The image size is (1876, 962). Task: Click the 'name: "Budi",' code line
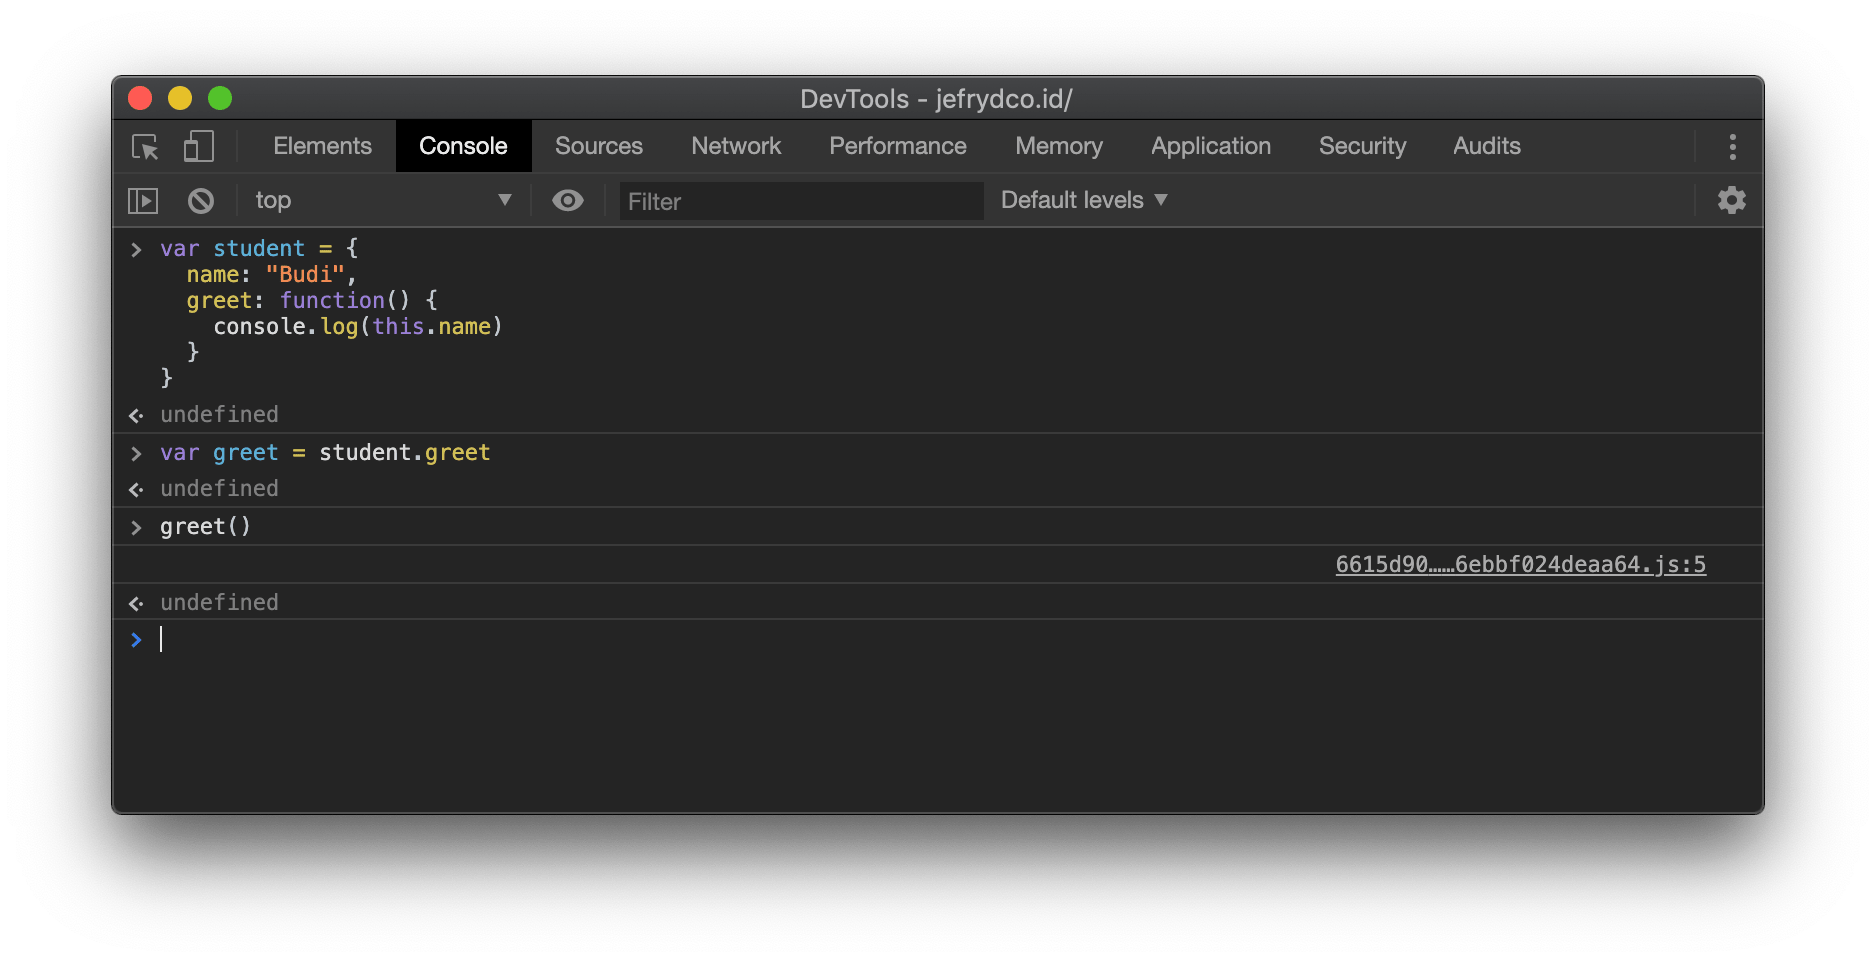click(x=272, y=275)
